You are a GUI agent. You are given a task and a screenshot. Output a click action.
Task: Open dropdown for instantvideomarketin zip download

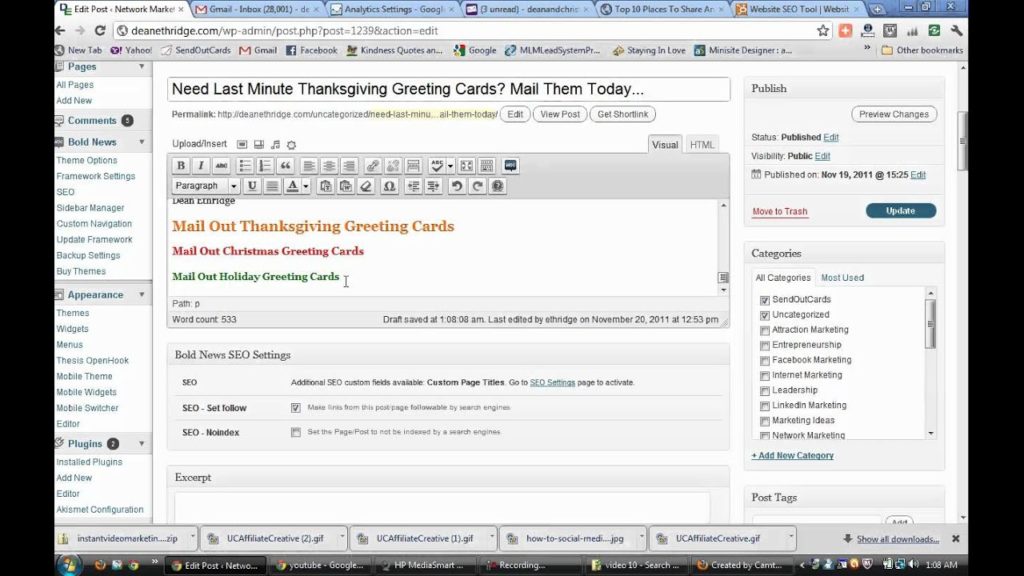192,538
